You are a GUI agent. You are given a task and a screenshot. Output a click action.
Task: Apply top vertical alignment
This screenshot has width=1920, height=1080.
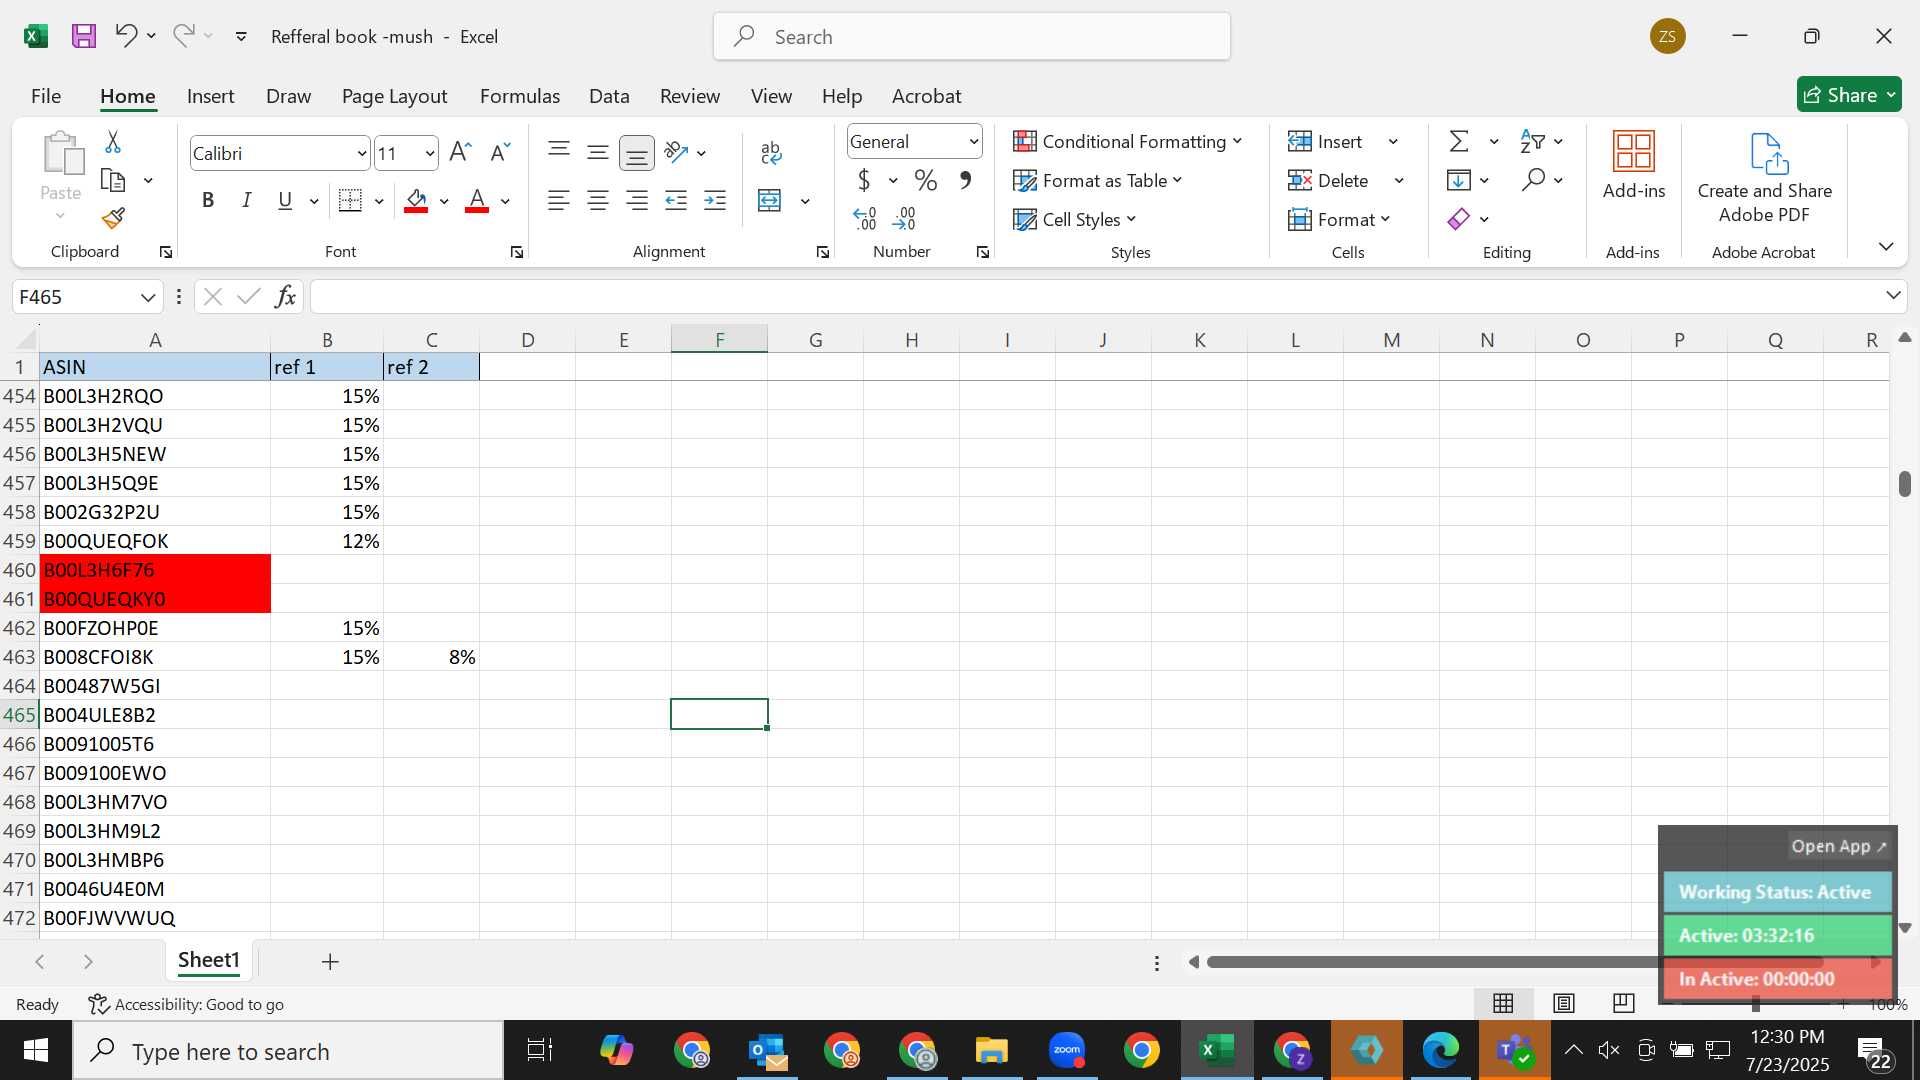559,152
